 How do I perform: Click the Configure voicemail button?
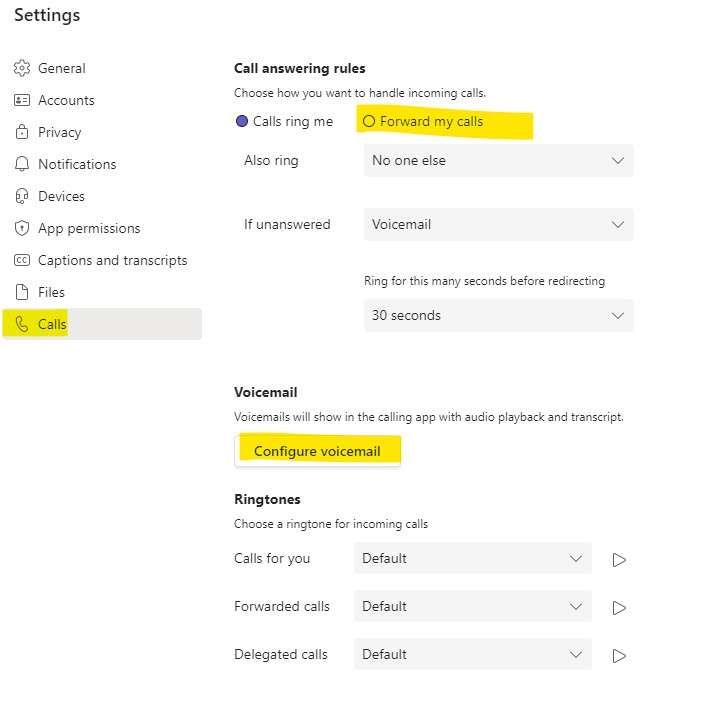pos(317,451)
